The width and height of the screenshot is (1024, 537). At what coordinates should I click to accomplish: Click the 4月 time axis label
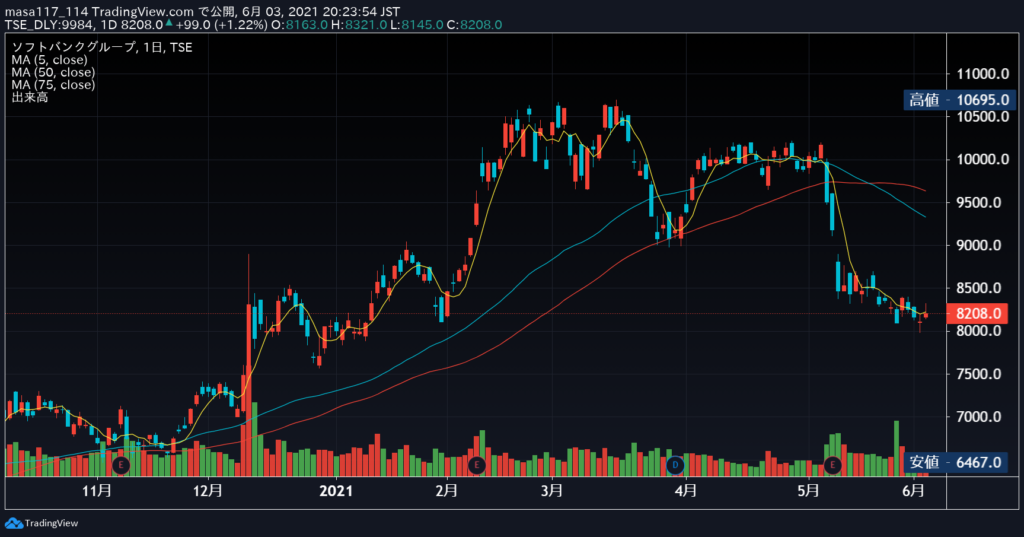[x=686, y=491]
